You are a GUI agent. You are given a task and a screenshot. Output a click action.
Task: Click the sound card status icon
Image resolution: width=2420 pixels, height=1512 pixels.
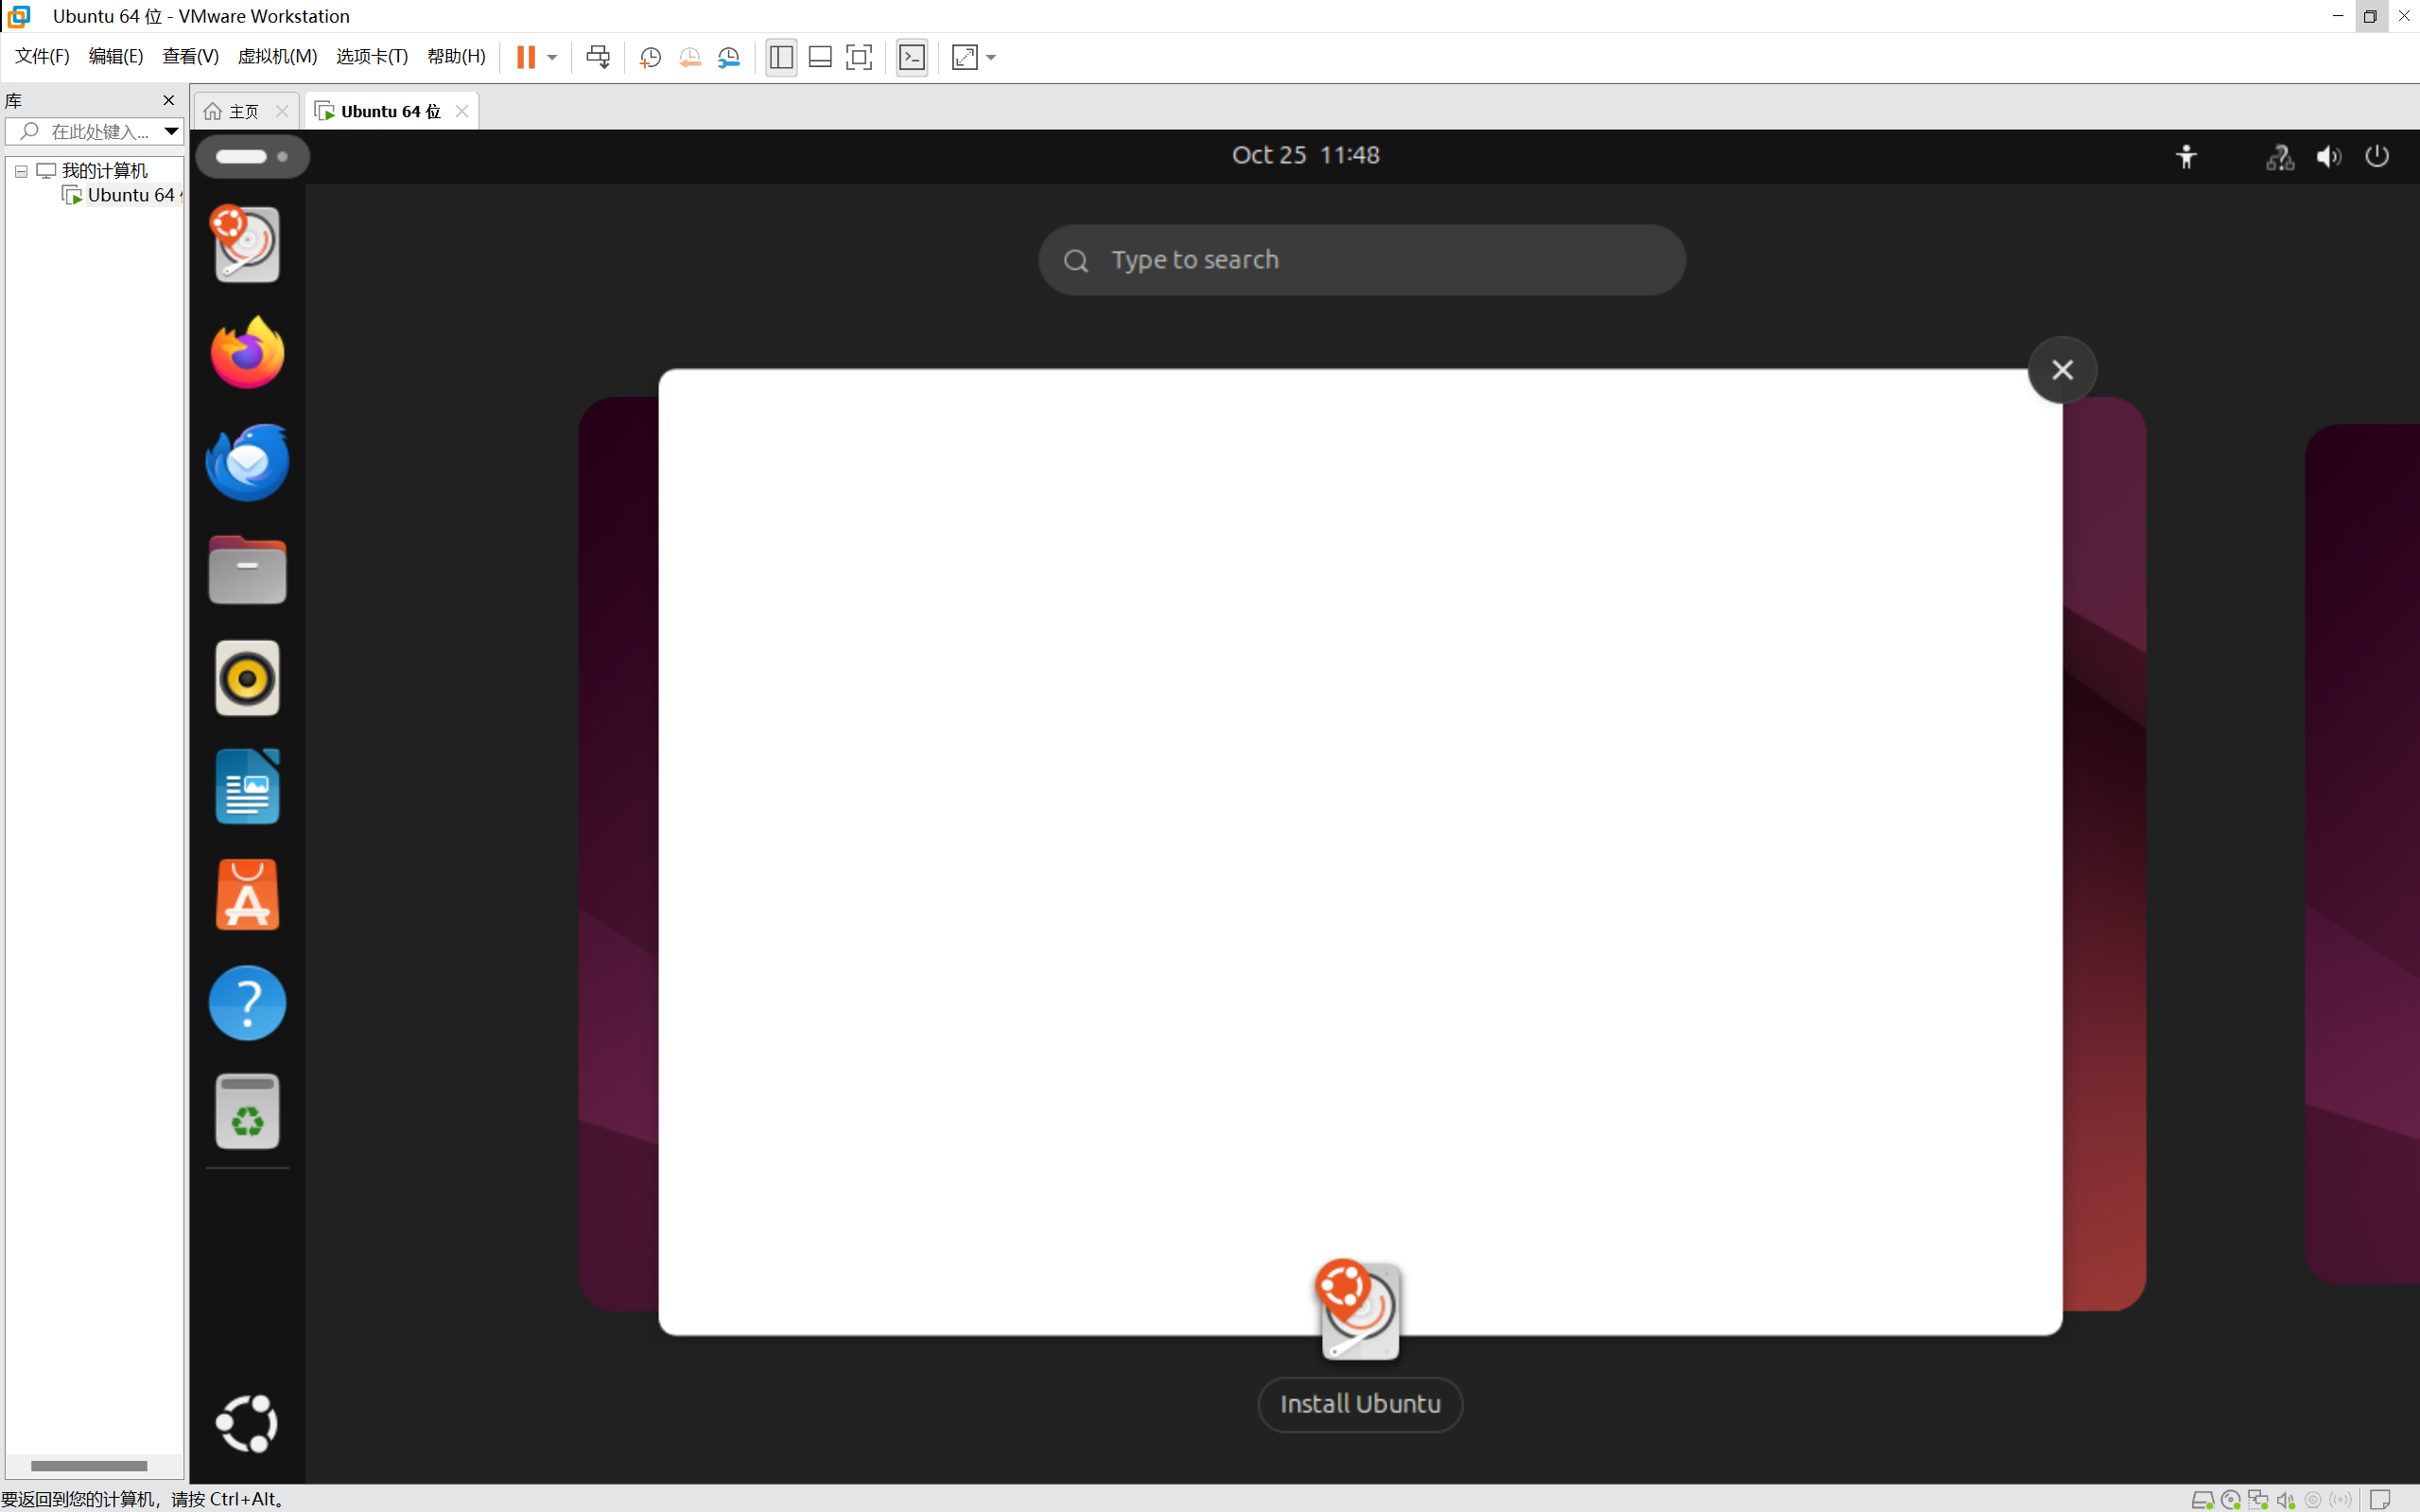2286,1499
